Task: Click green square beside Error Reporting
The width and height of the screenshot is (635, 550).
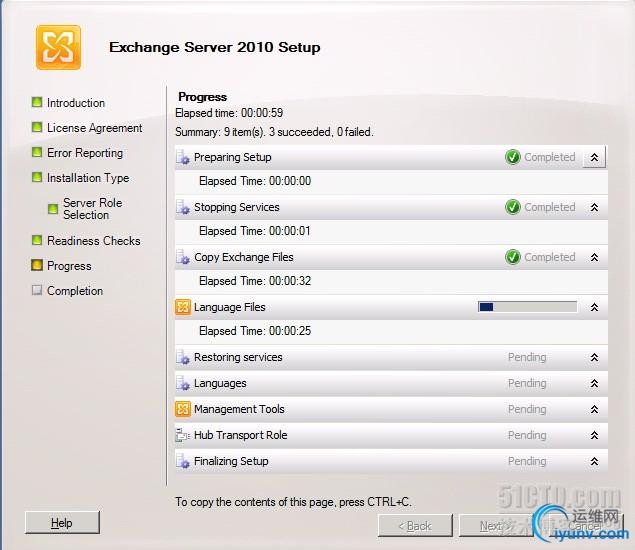Action: (x=37, y=152)
